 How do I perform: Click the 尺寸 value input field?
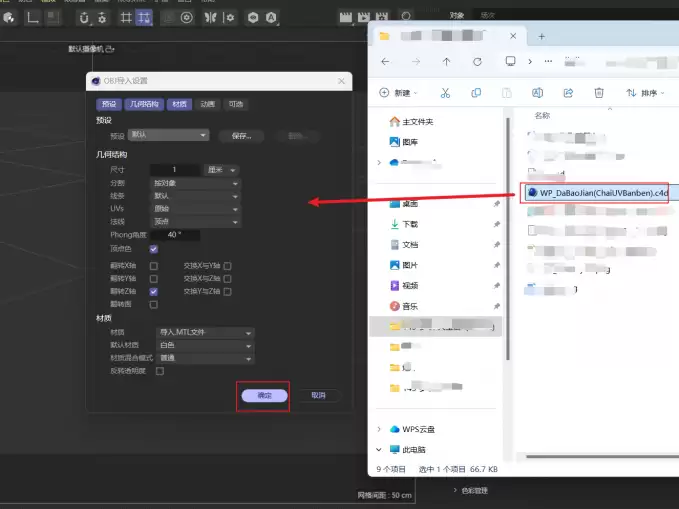point(175,169)
